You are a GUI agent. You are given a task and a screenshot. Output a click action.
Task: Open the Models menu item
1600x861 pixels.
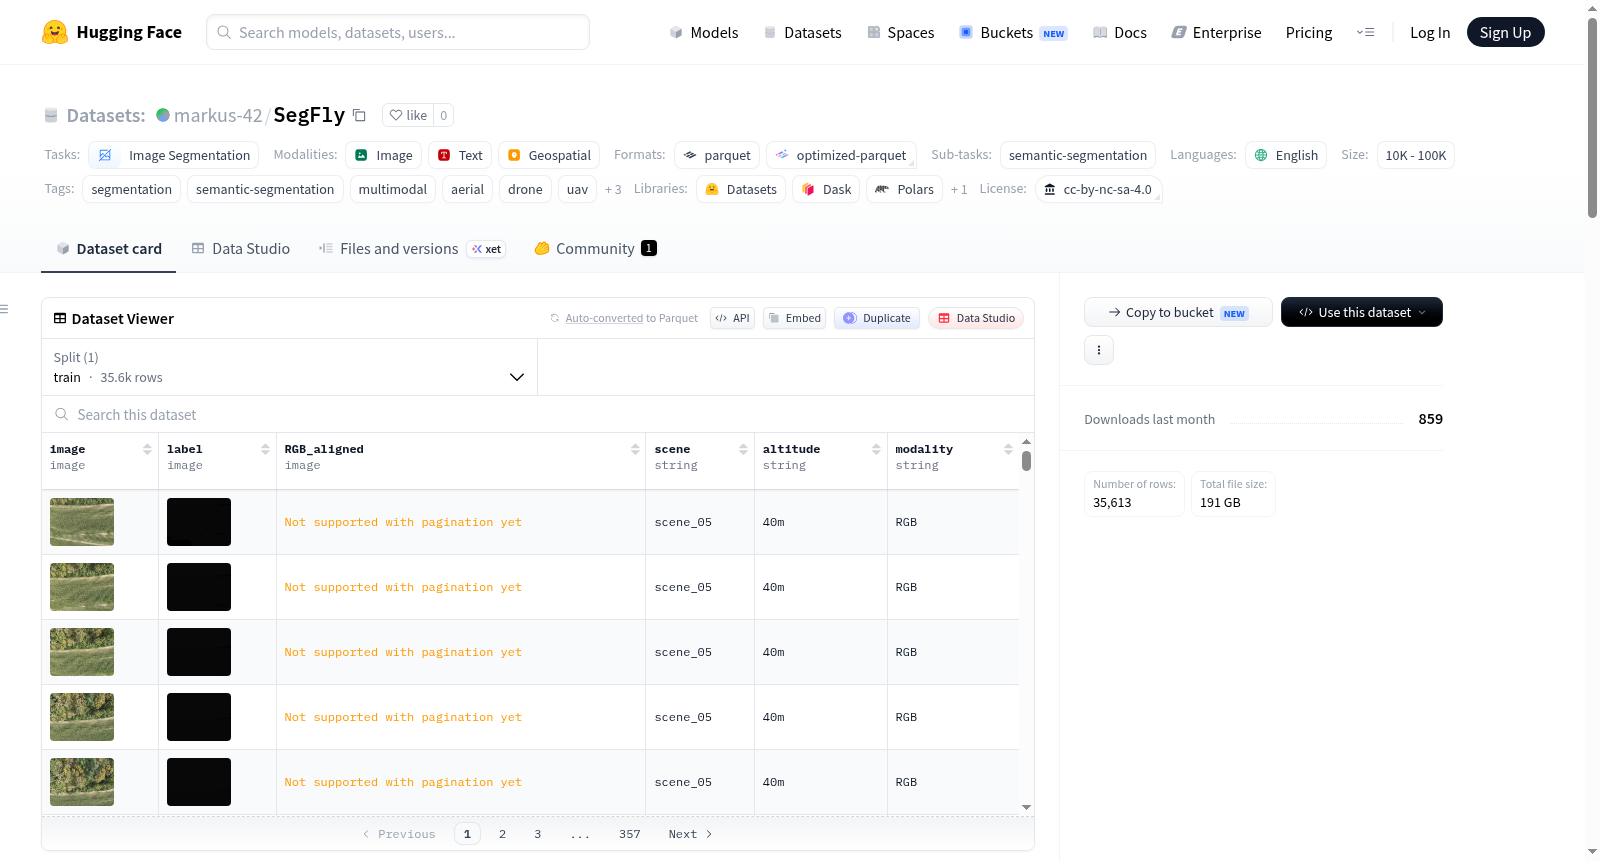[704, 32]
